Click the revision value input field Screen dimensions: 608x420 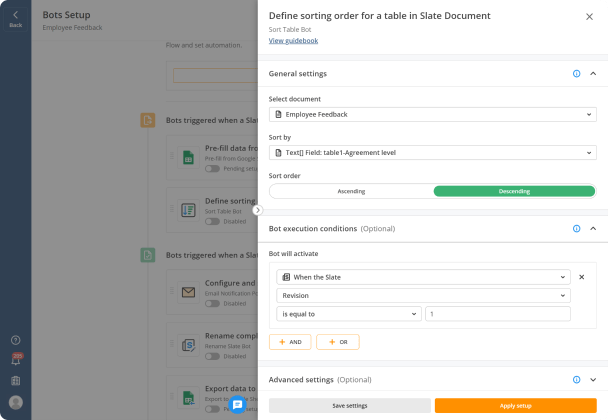pyautogui.click(x=497, y=314)
